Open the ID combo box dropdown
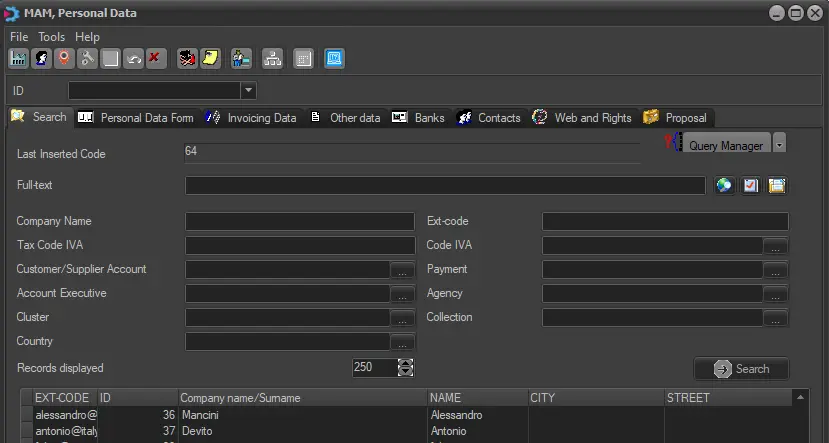 pyautogui.click(x=248, y=91)
